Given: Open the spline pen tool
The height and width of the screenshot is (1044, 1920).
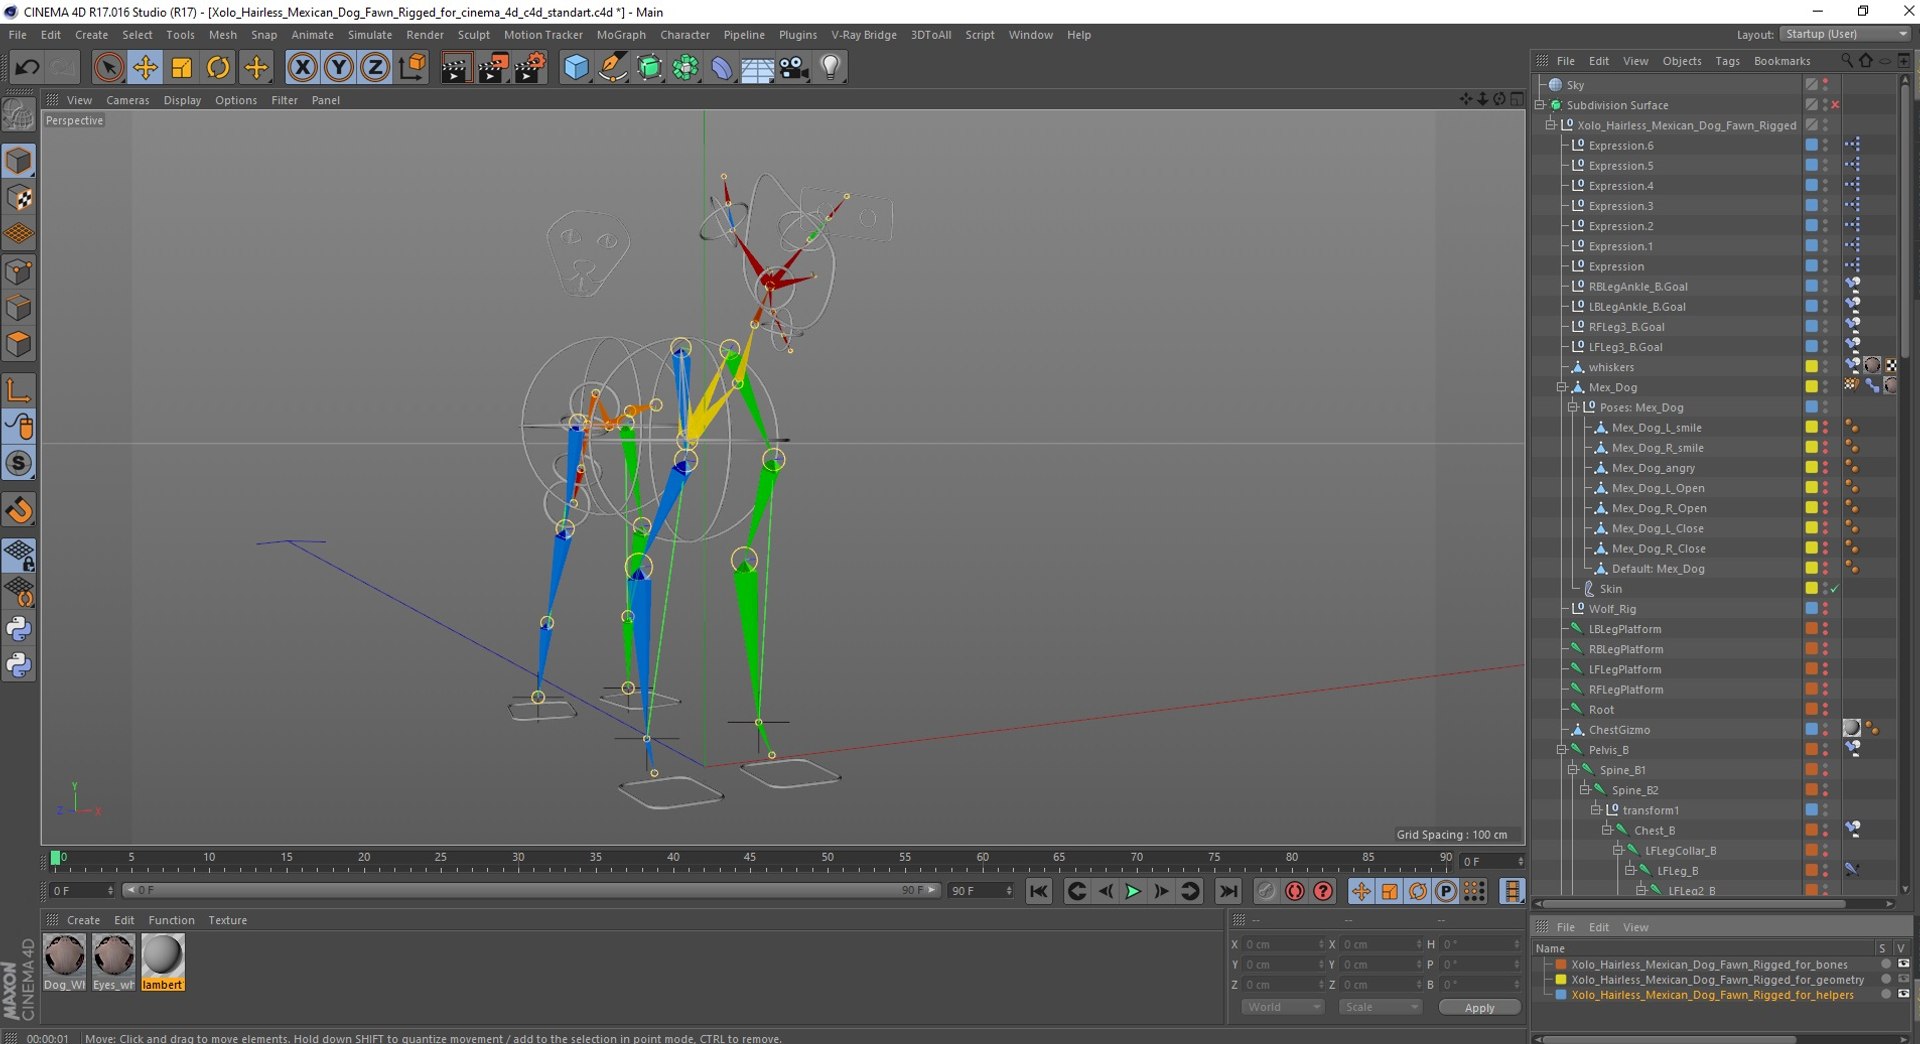Looking at the screenshot, I should (612, 67).
